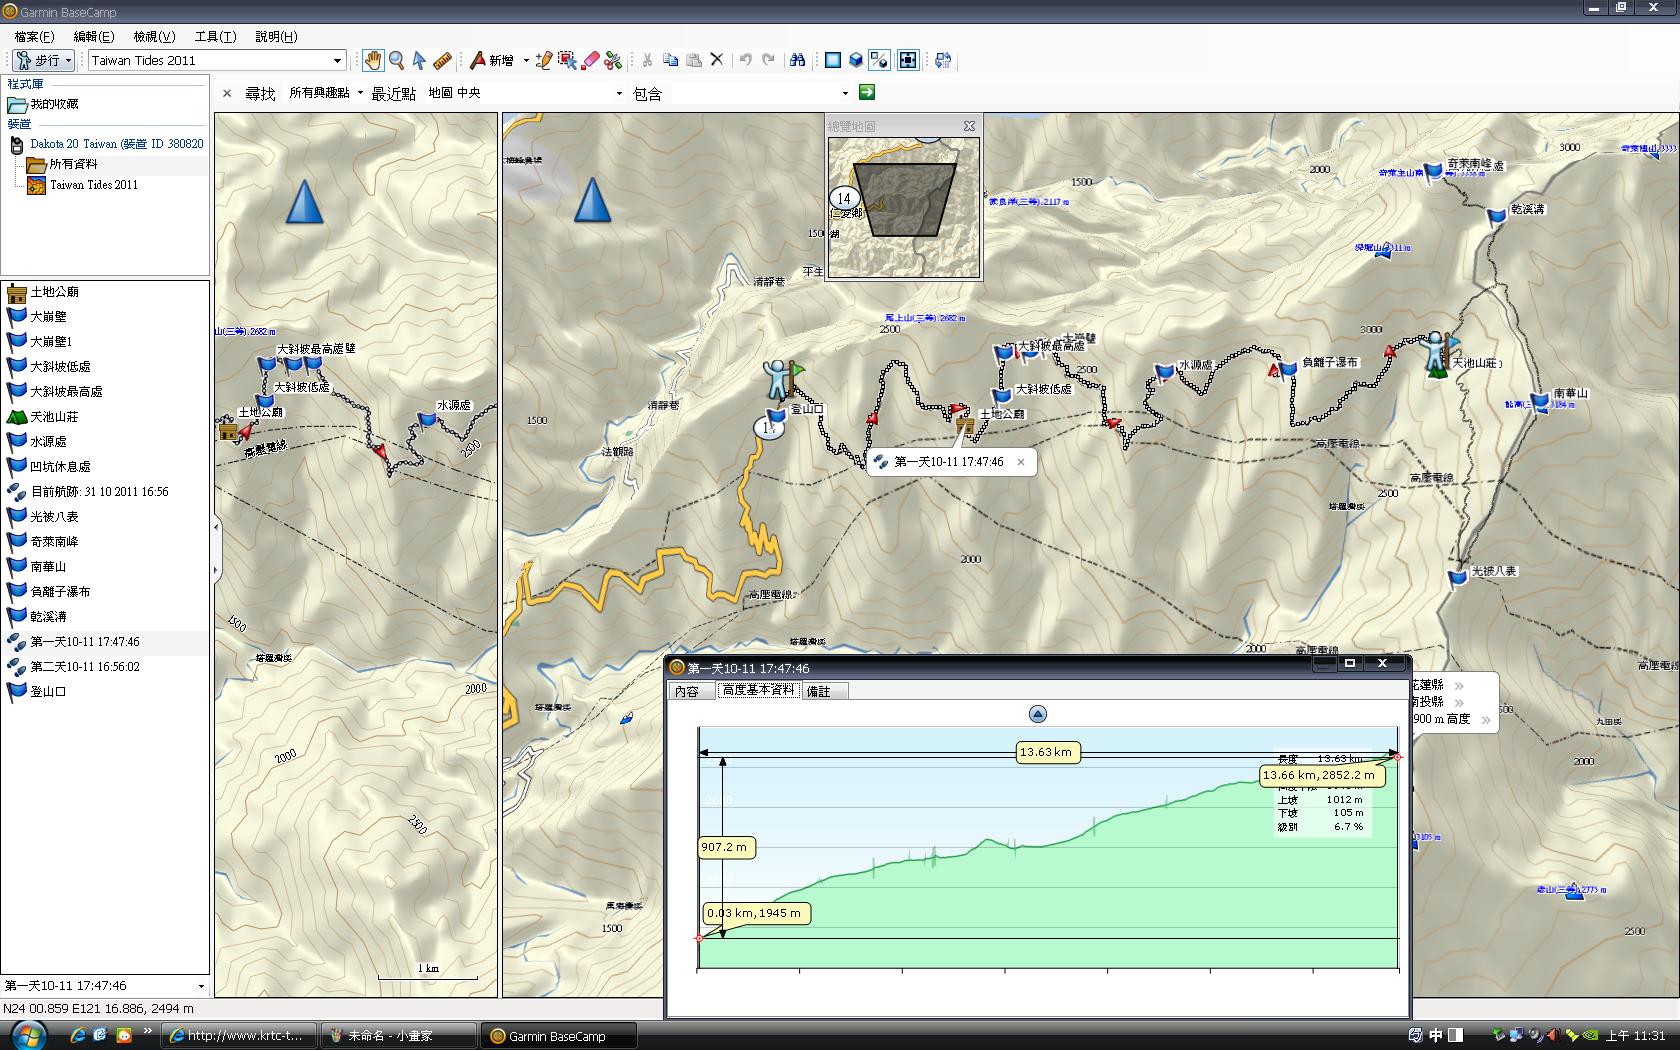Toggle the split 2D/3D view icon
This screenshot has height=1050, width=1680.
pyautogui.click(x=879, y=60)
